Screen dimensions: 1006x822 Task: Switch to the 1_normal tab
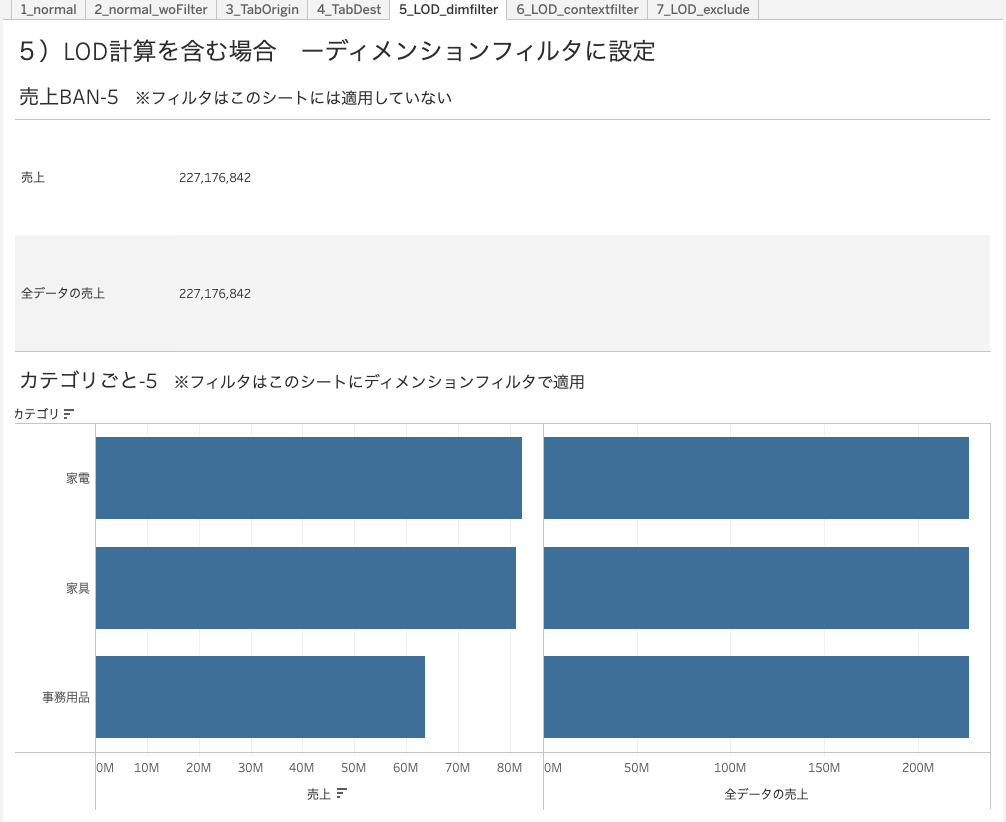tap(48, 10)
